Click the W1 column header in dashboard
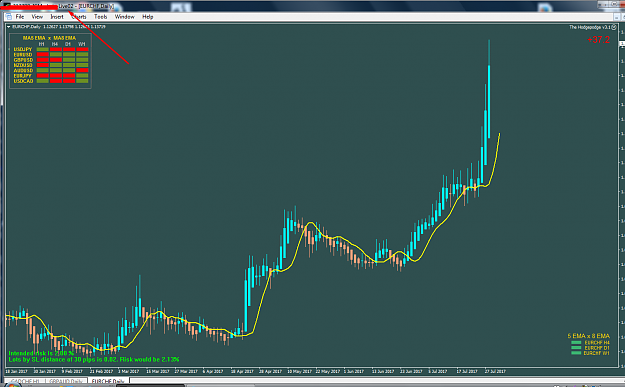The height and width of the screenshot is (387, 625). 82,44
